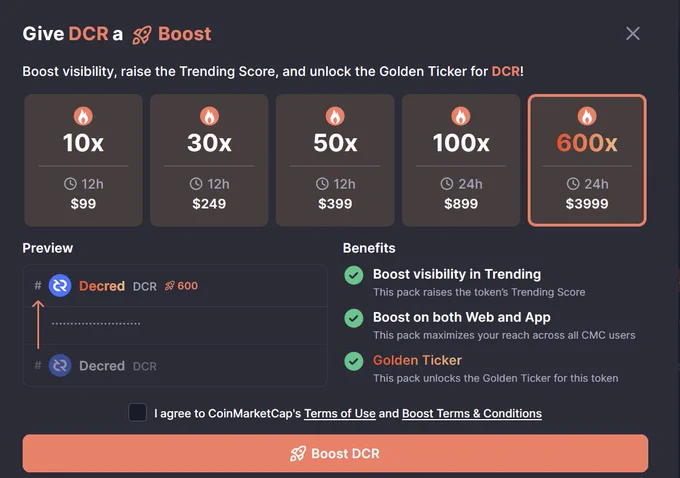Click the checkmark next to Boost visibility in Trending
Viewport: 680px width, 478px height.
click(x=354, y=275)
